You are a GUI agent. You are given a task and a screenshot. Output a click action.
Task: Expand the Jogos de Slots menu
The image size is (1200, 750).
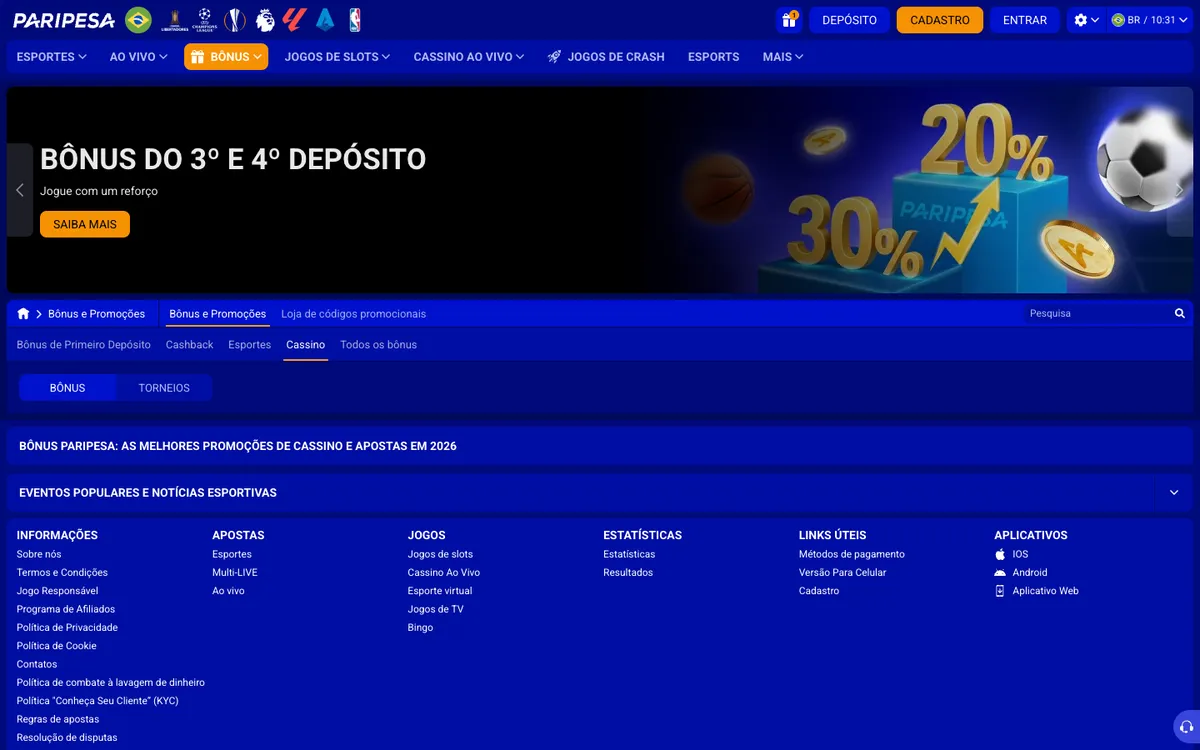point(337,57)
